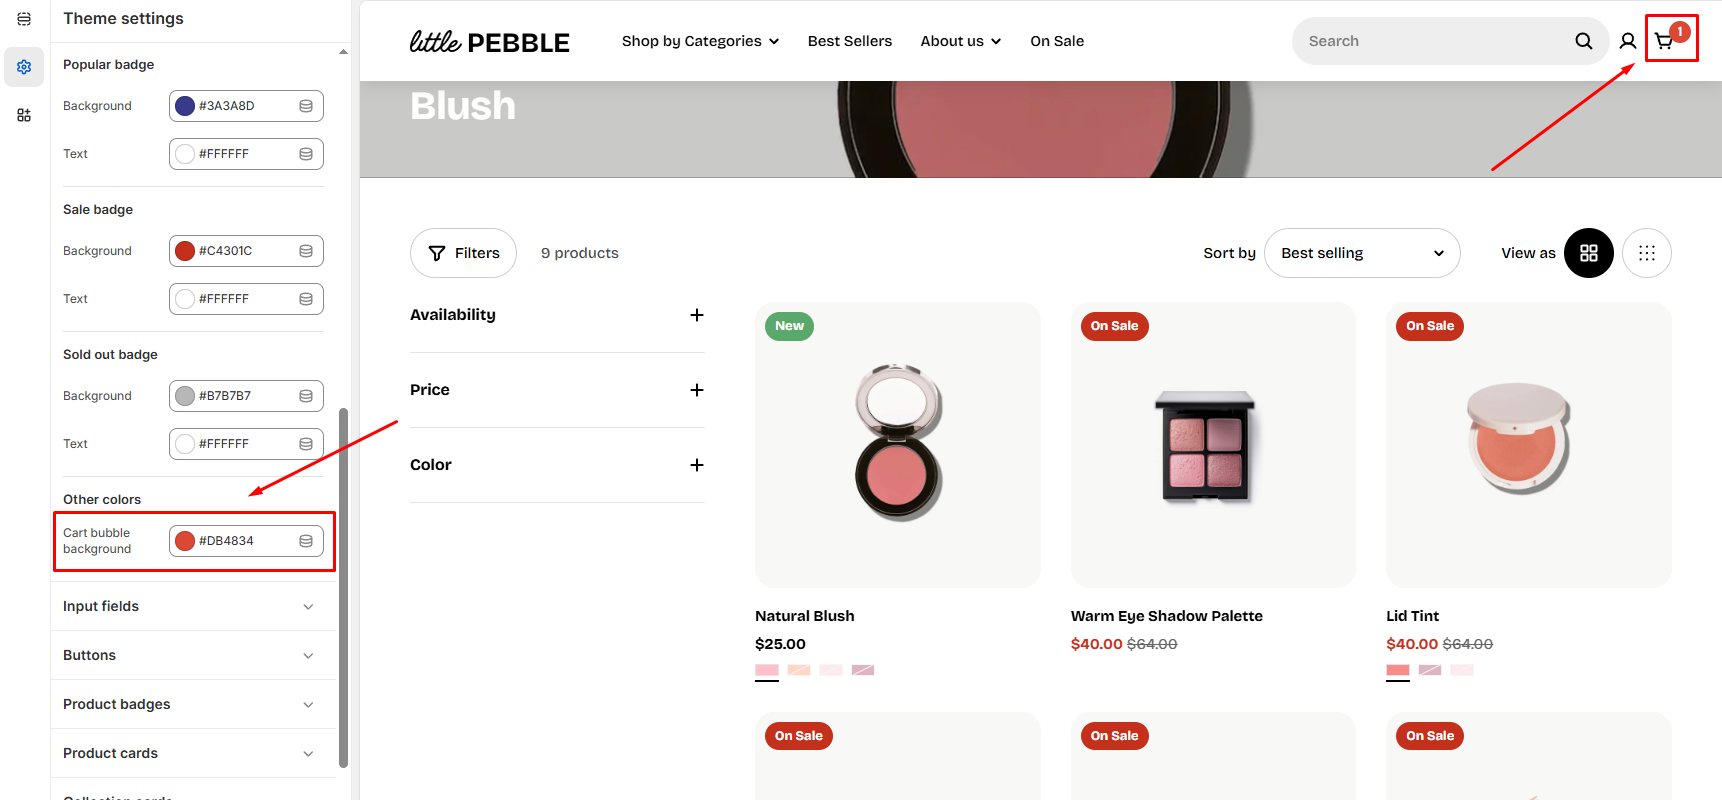Click dynamic source icon for Cart bubble background
The width and height of the screenshot is (1722, 800).
306,541
